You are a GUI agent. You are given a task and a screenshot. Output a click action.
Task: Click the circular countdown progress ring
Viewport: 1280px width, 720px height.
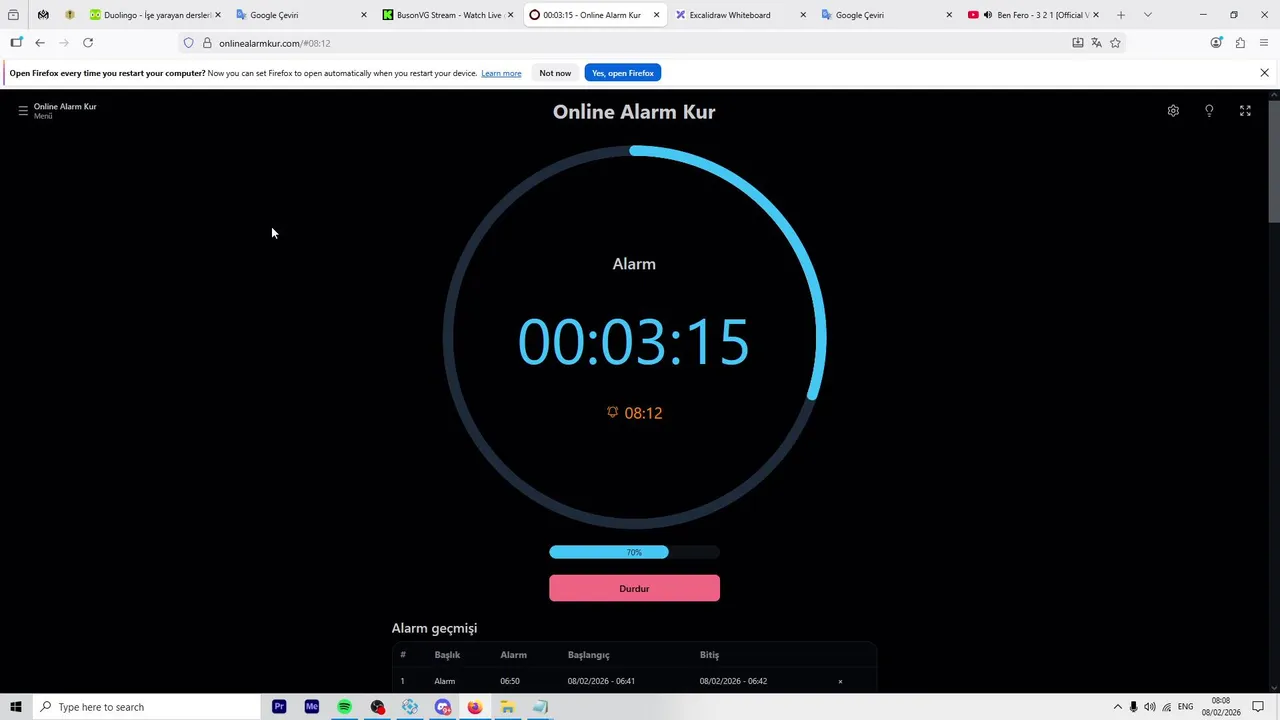634,337
